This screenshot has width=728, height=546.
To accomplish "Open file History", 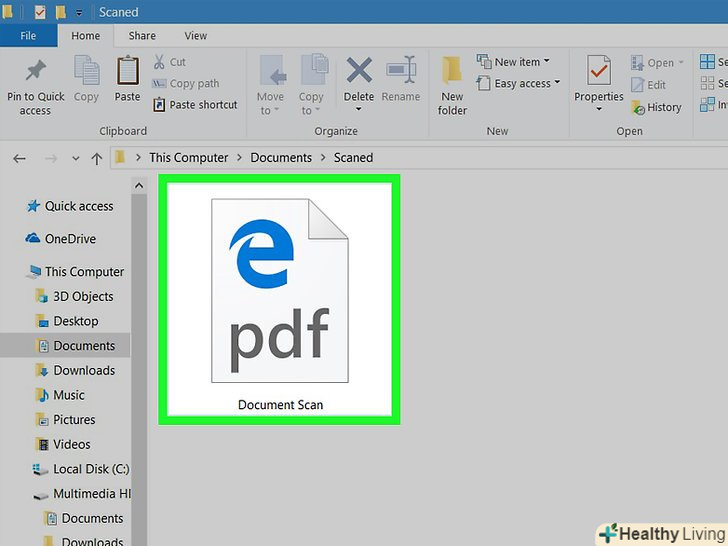I will coord(656,107).
